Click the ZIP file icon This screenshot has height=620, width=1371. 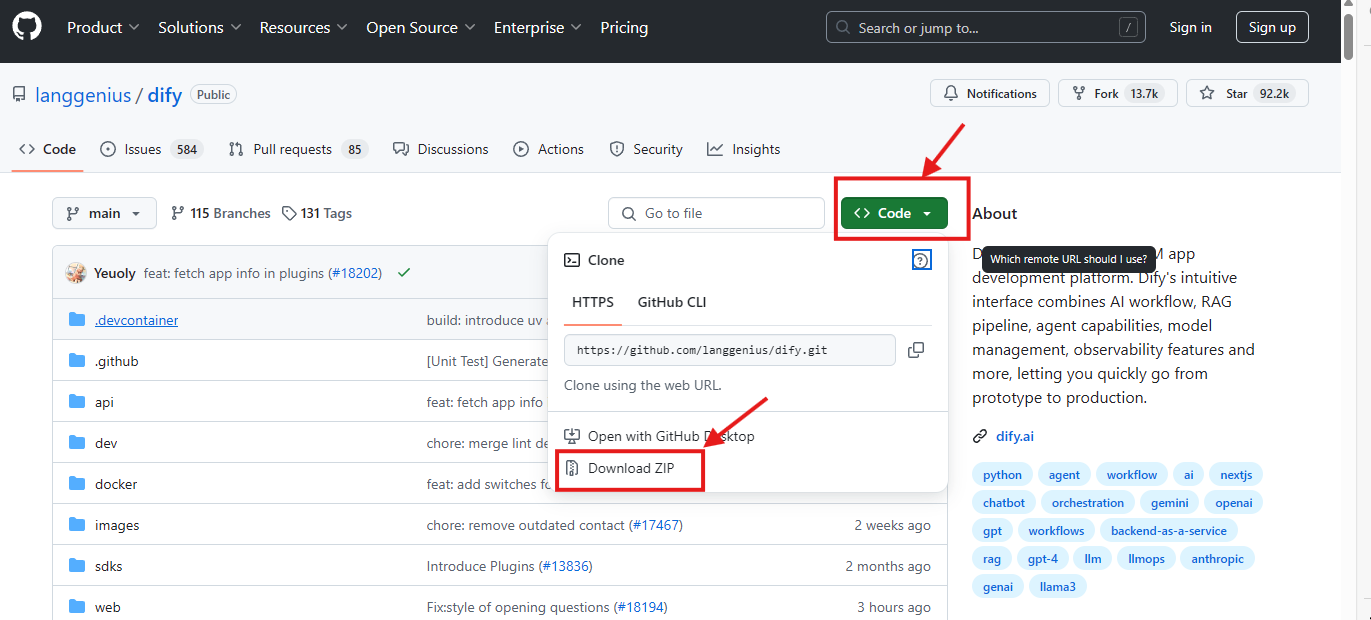(x=572, y=468)
